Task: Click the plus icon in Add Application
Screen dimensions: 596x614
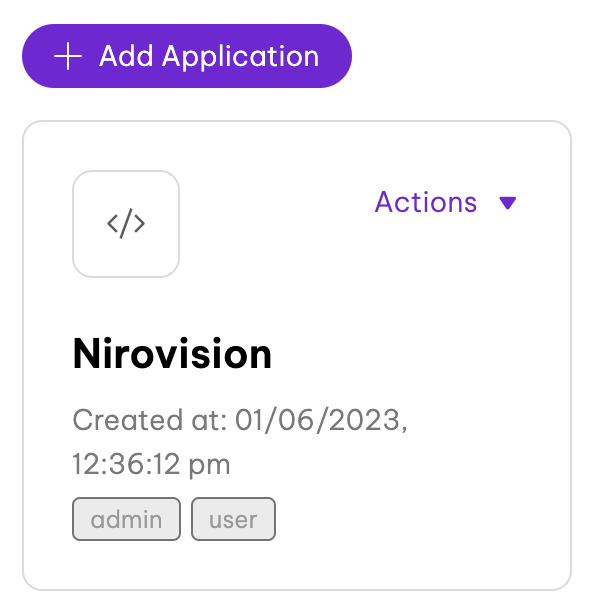Action: pos(68,56)
